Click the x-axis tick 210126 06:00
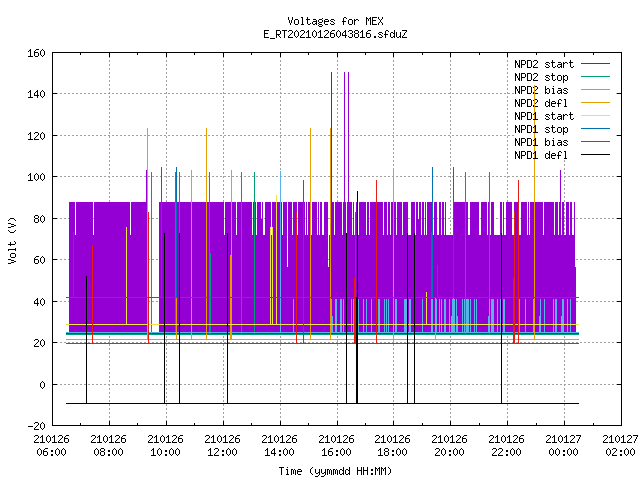The height and width of the screenshot is (480, 640). [x=51, y=446]
